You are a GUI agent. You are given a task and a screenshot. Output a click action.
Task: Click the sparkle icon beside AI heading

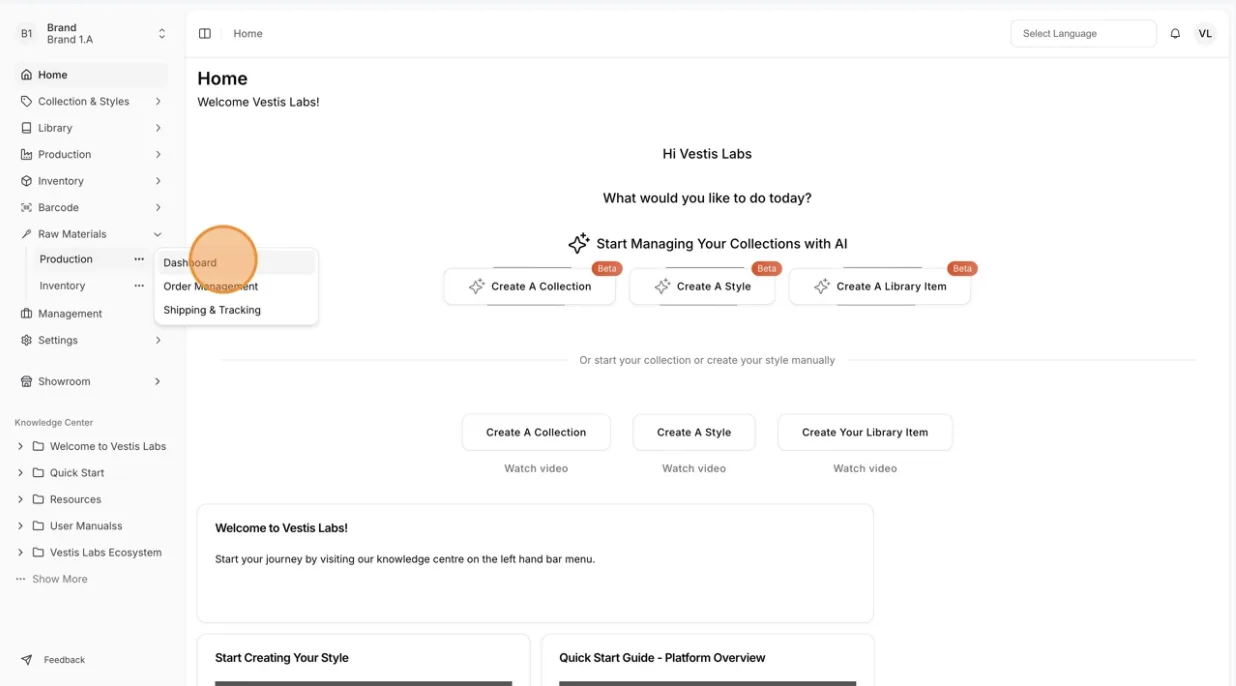578,243
